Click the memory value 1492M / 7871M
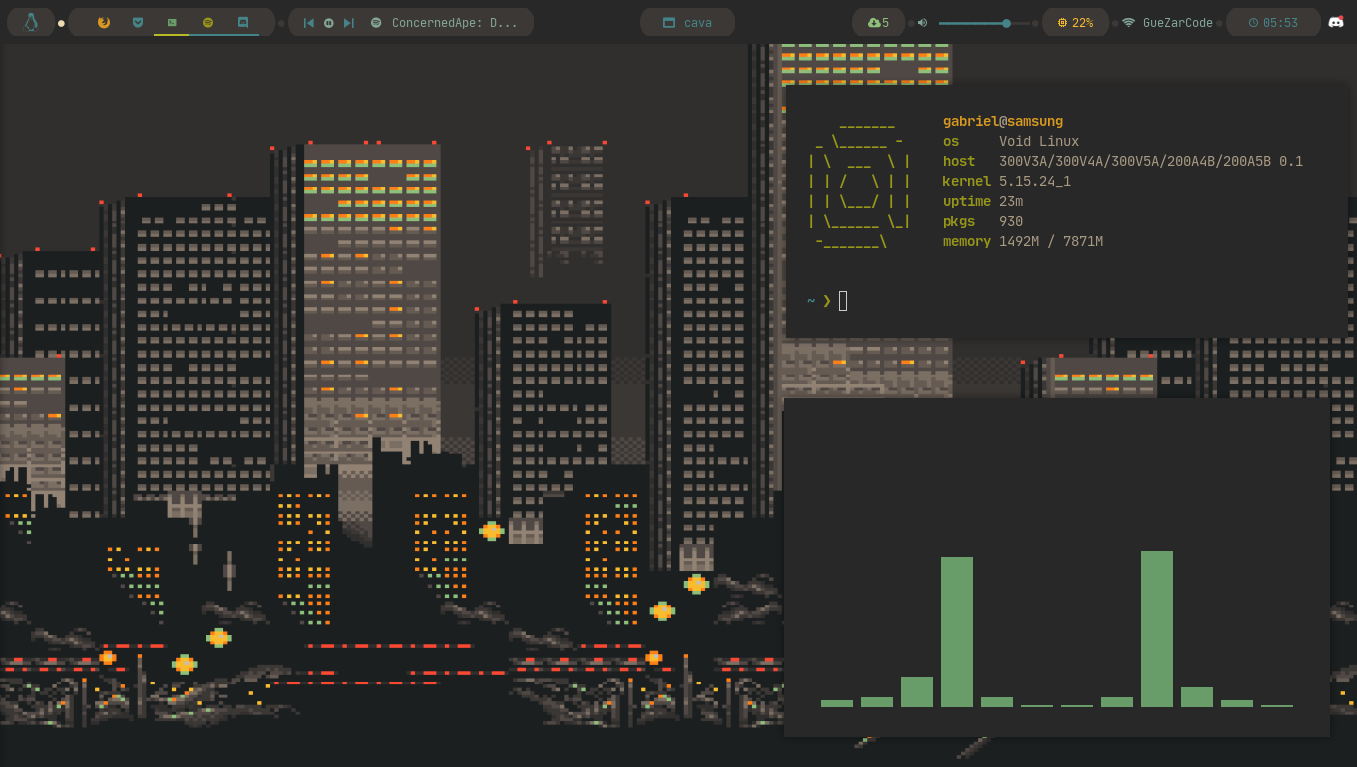The width and height of the screenshot is (1357, 767). click(1051, 241)
